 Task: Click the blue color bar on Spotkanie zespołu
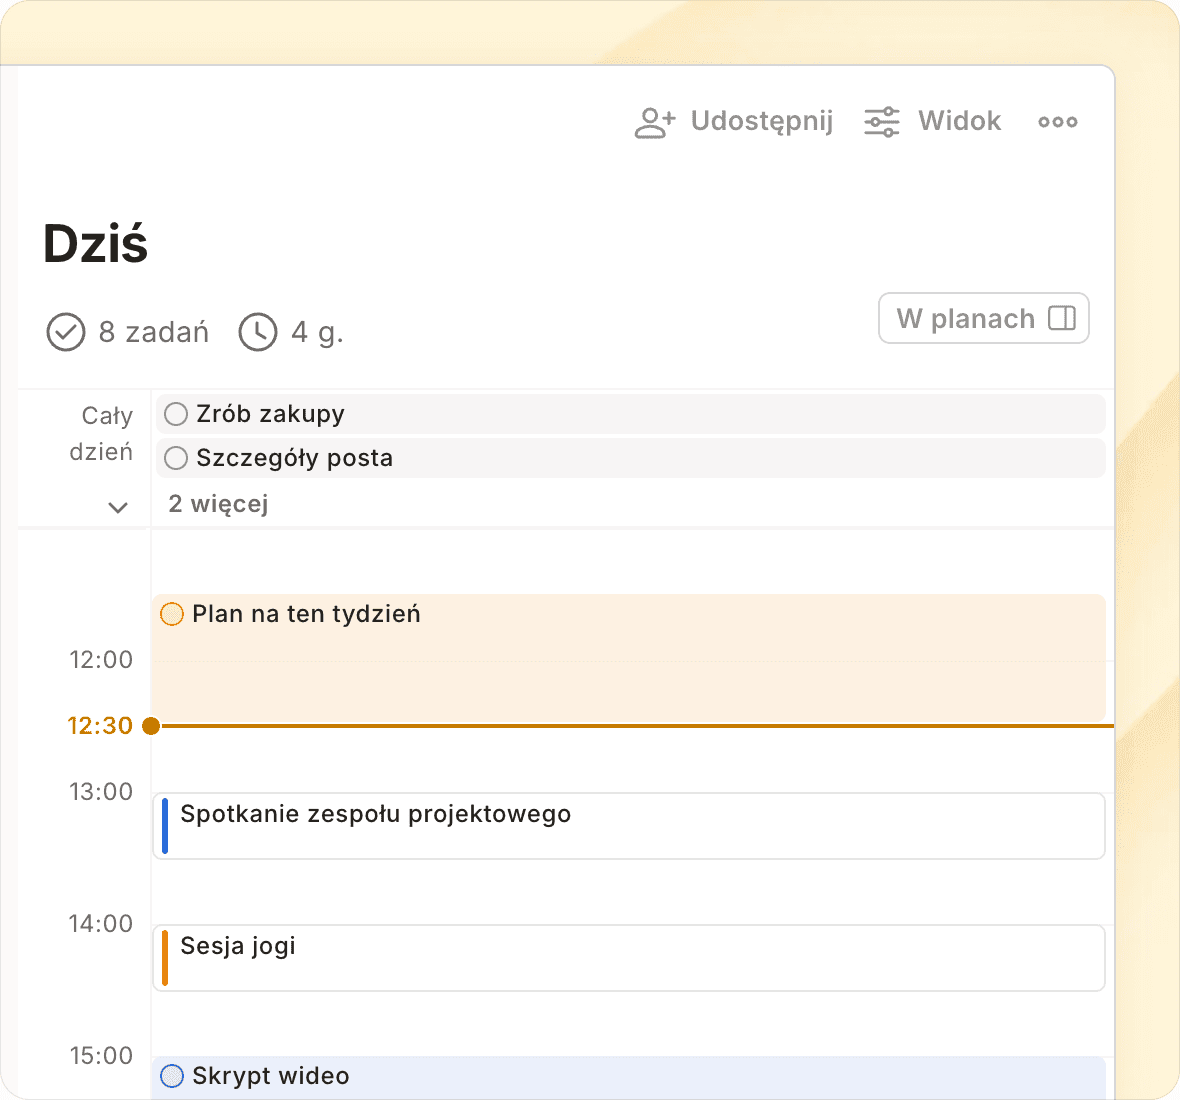(x=165, y=826)
